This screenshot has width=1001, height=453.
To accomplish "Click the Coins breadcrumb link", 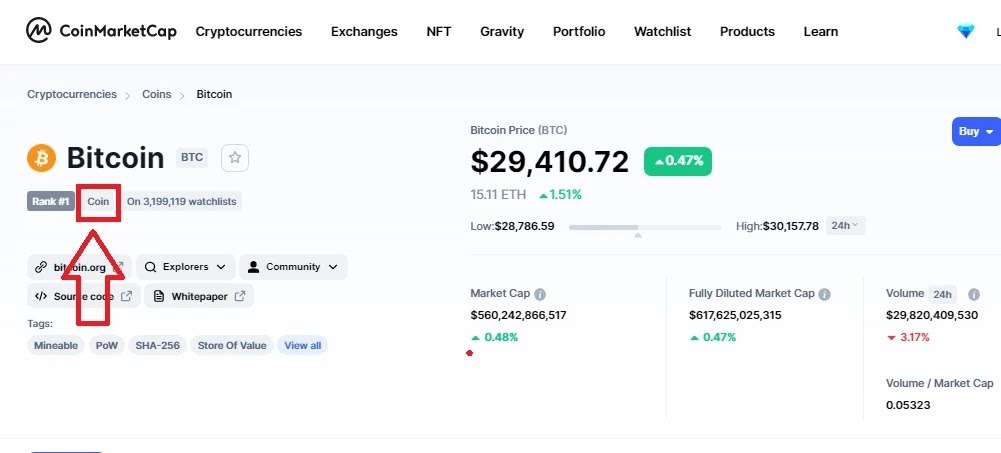I will click(157, 94).
